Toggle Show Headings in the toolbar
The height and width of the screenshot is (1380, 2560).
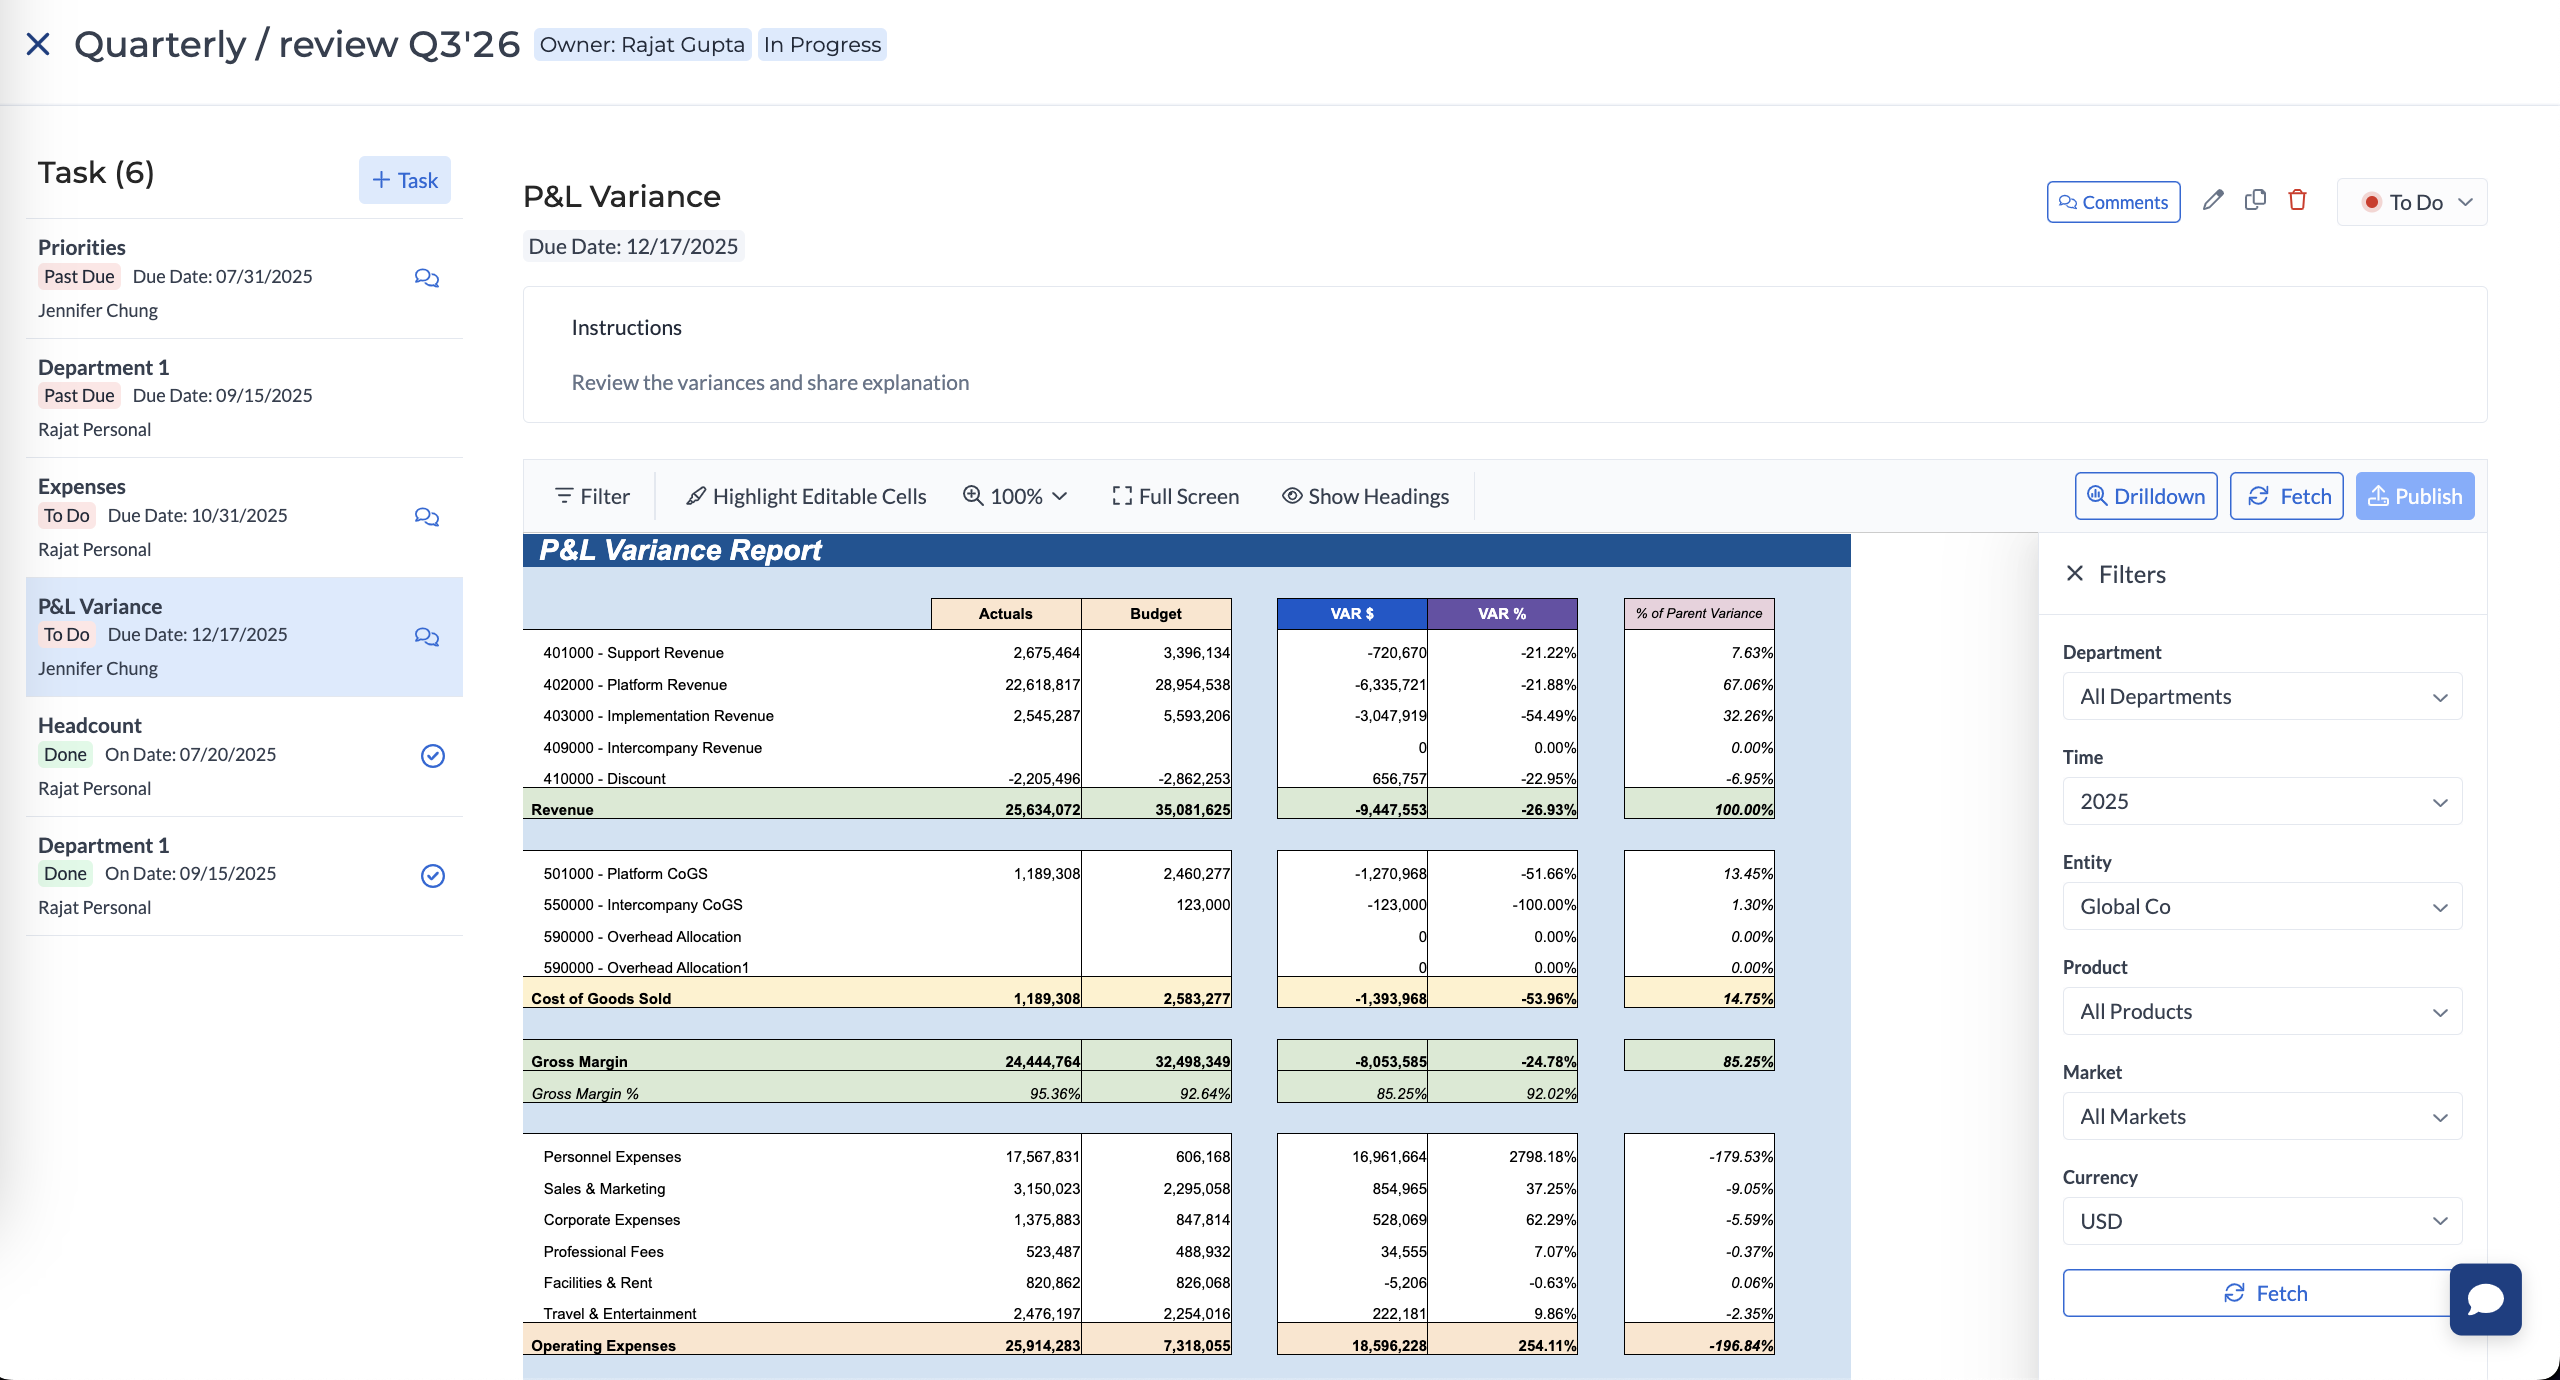point(1365,496)
